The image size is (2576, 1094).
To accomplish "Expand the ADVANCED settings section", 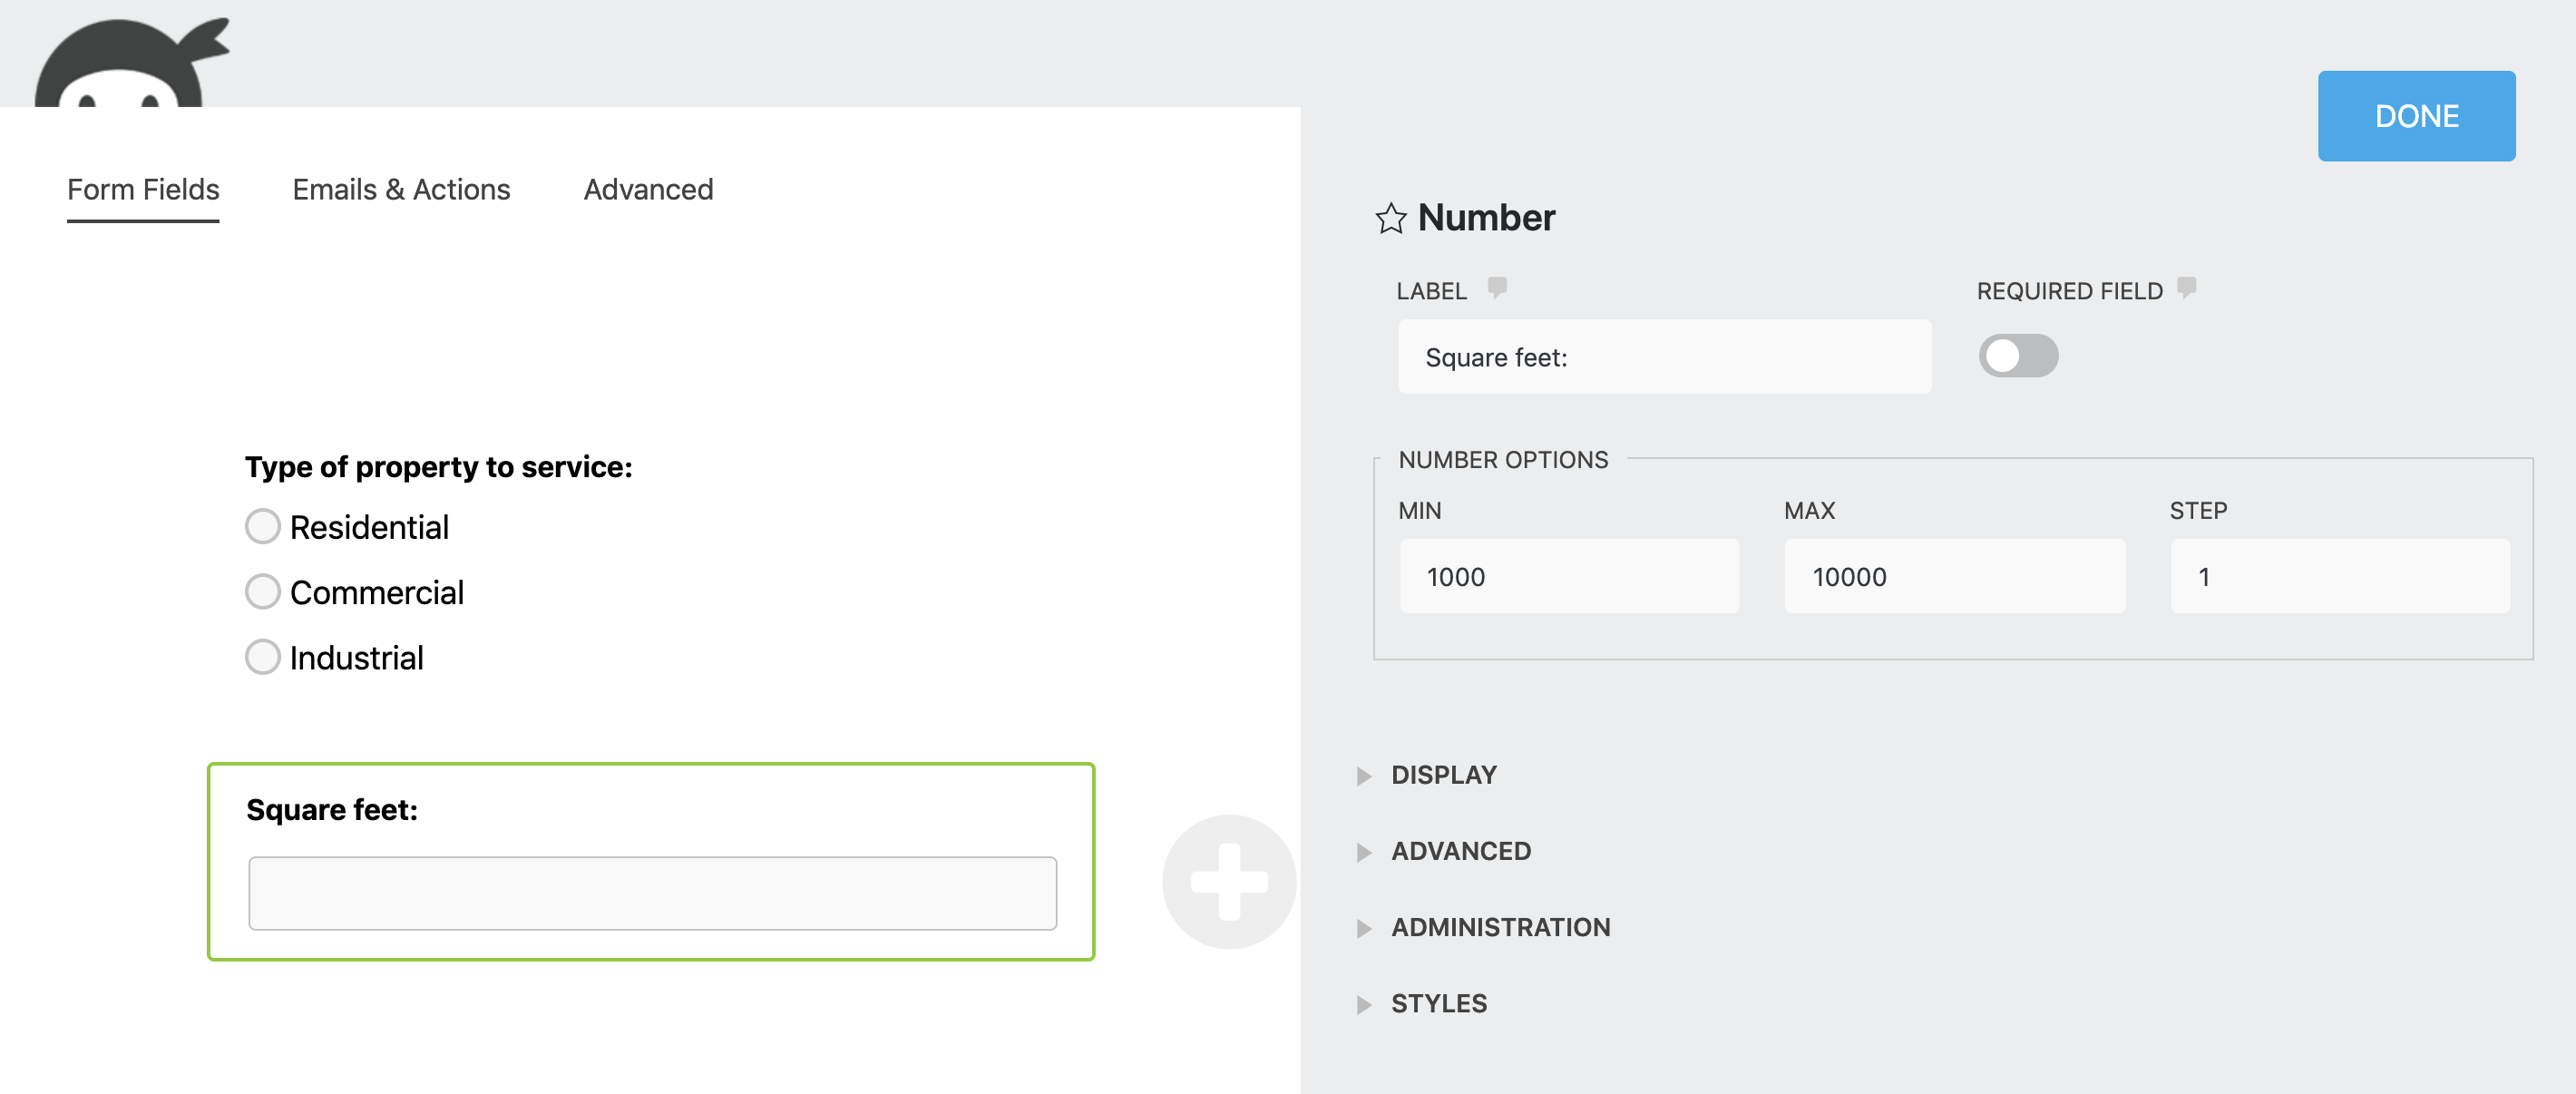I will pos(1460,851).
